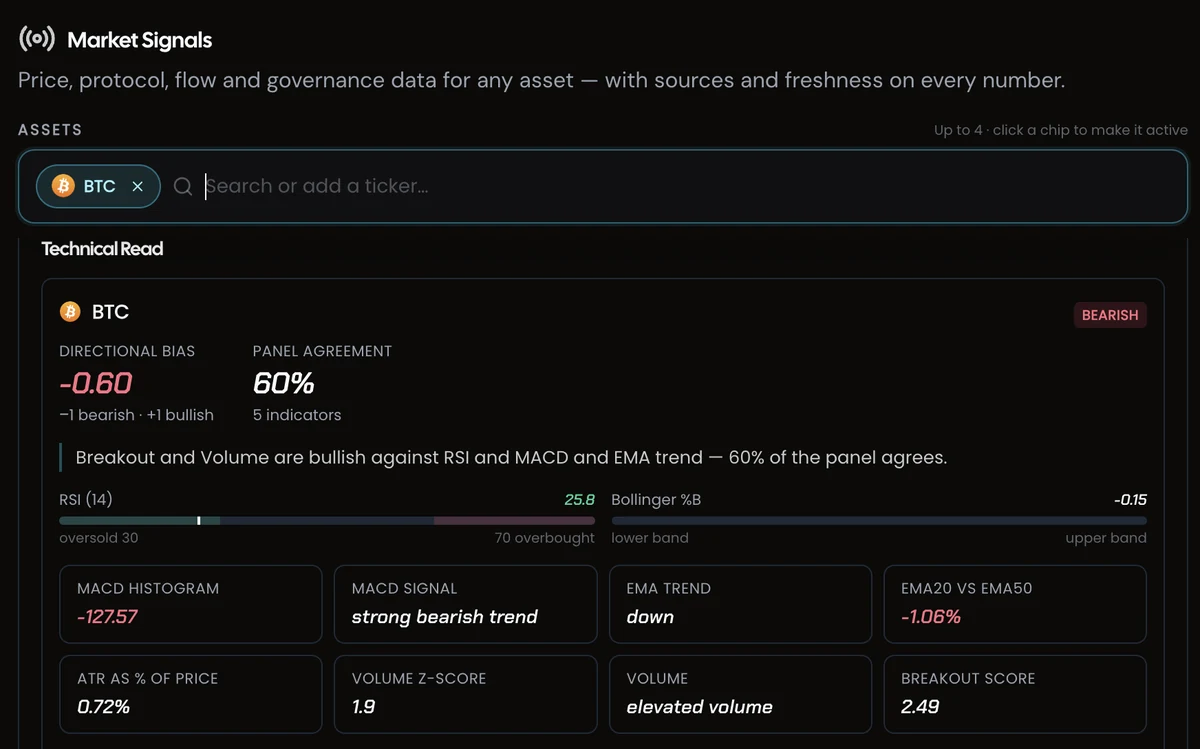Click the 'upper band' label
The width and height of the screenshot is (1200, 749).
(1106, 538)
